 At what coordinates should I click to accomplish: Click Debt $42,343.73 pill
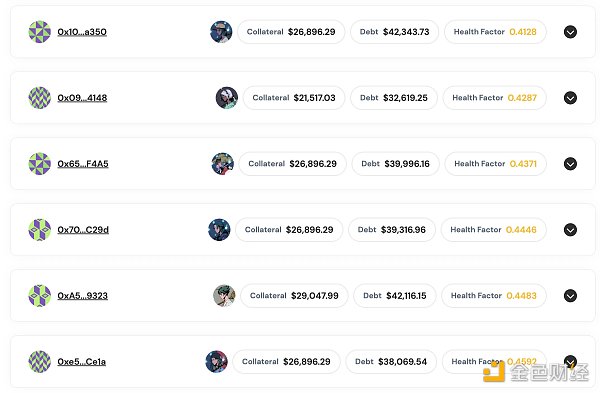(395, 32)
